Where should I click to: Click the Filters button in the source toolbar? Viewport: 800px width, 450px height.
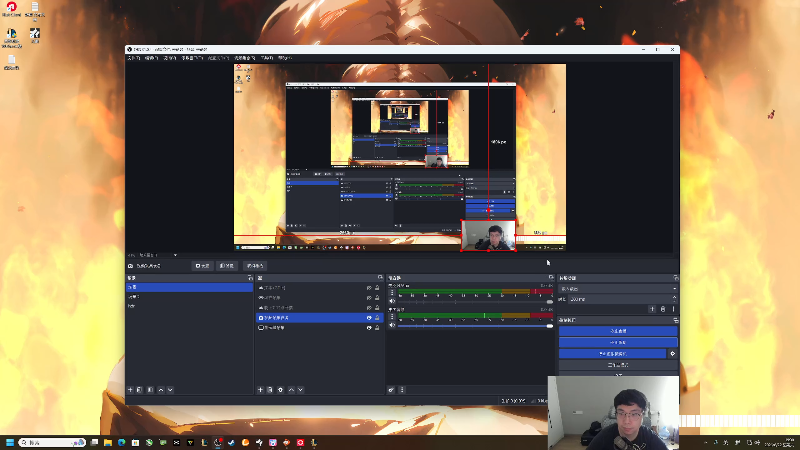pyautogui.click(x=227, y=266)
